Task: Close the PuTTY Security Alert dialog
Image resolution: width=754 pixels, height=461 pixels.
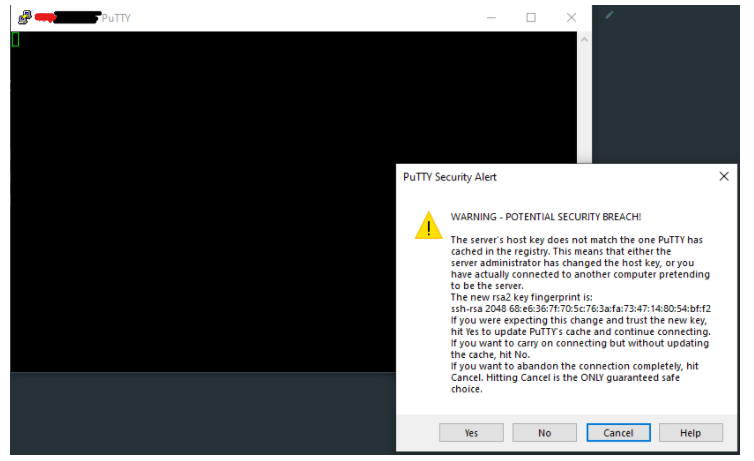Action: coord(724,176)
